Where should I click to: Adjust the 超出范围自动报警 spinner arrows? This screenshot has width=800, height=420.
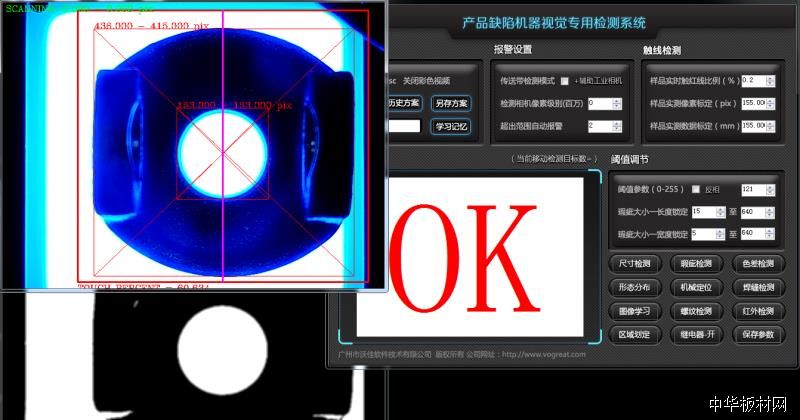pyautogui.click(x=617, y=126)
